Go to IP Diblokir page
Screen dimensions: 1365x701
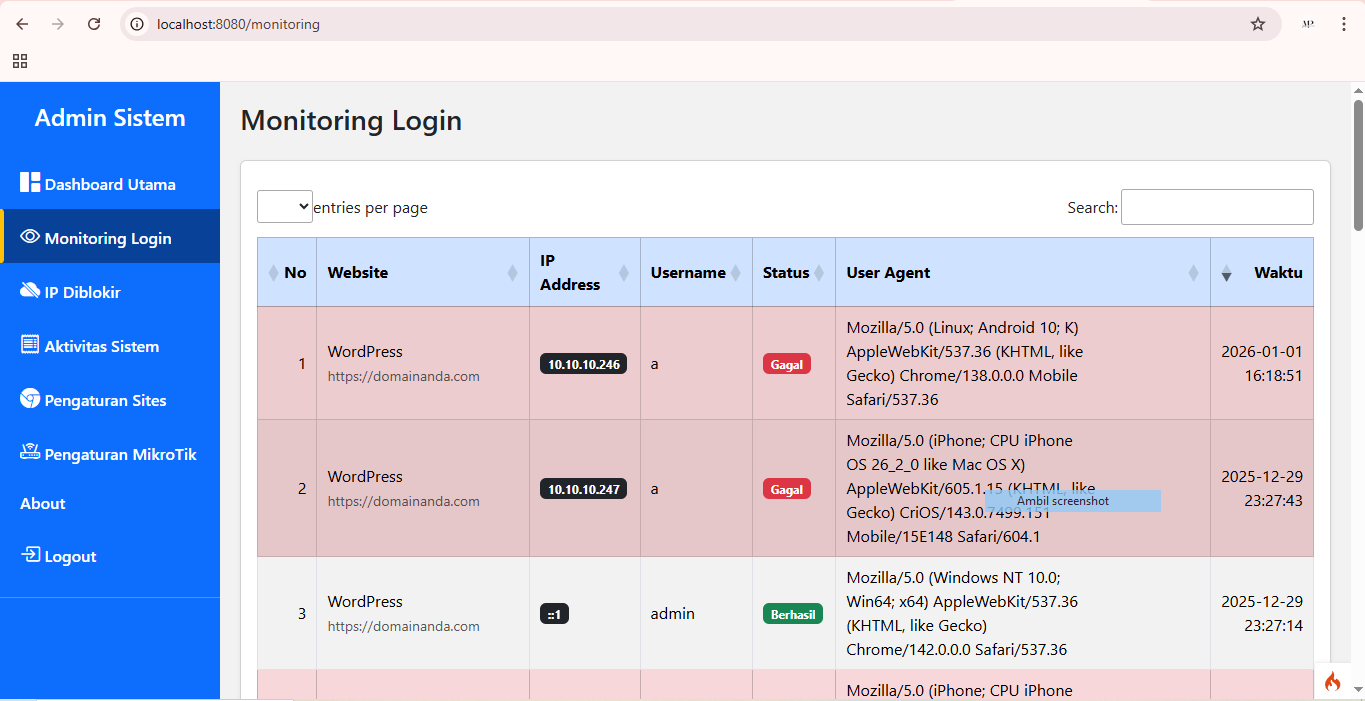point(110,292)
